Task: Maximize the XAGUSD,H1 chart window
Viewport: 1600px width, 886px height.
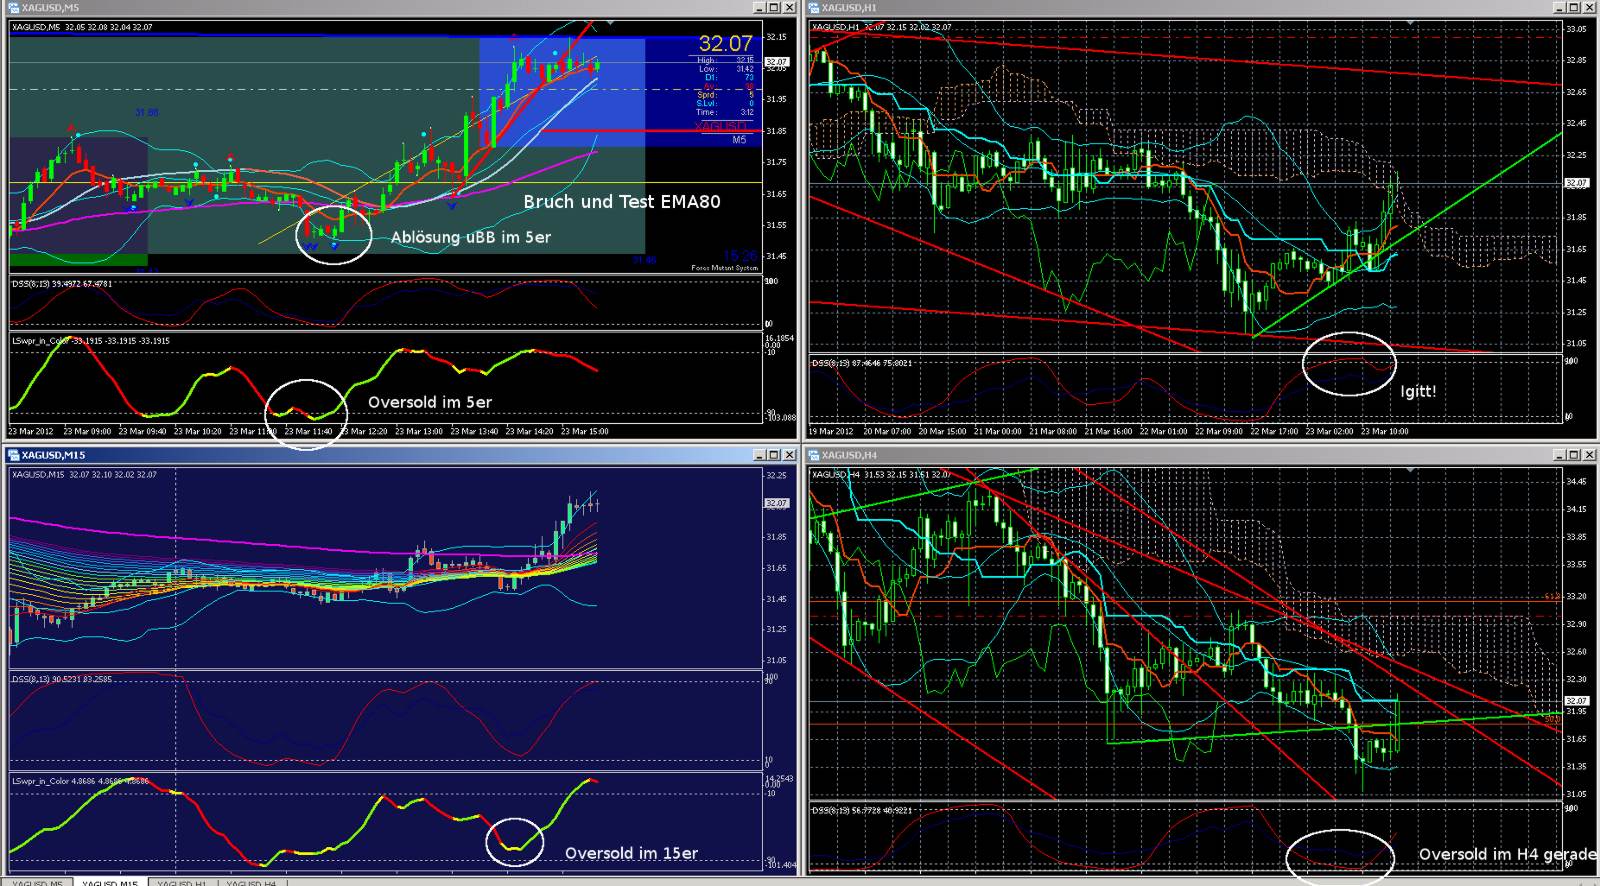Action: click(x=1573, y=7)
